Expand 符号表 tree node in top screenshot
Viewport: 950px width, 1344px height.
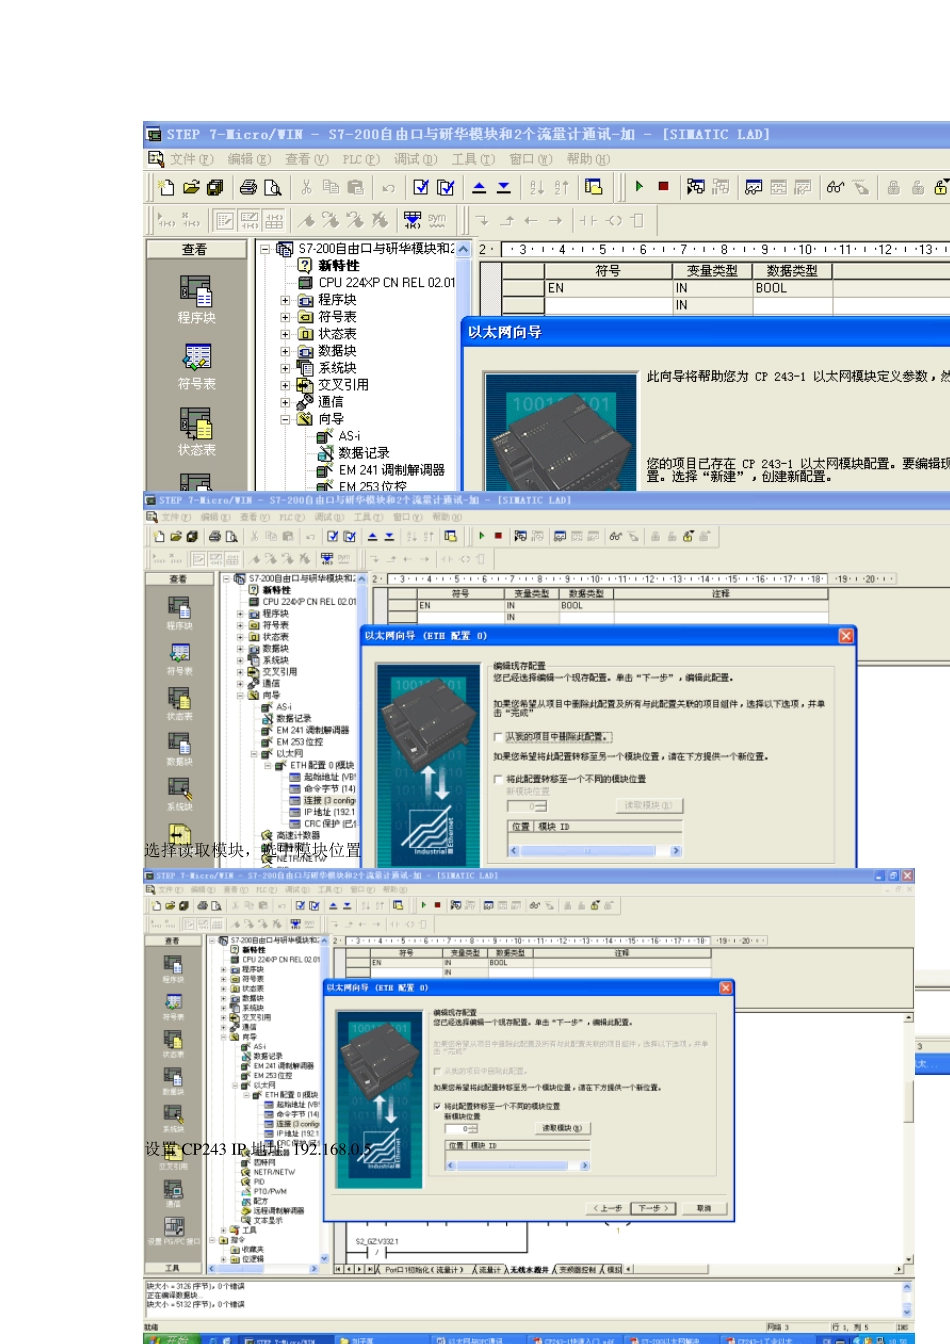coord(285,317)
